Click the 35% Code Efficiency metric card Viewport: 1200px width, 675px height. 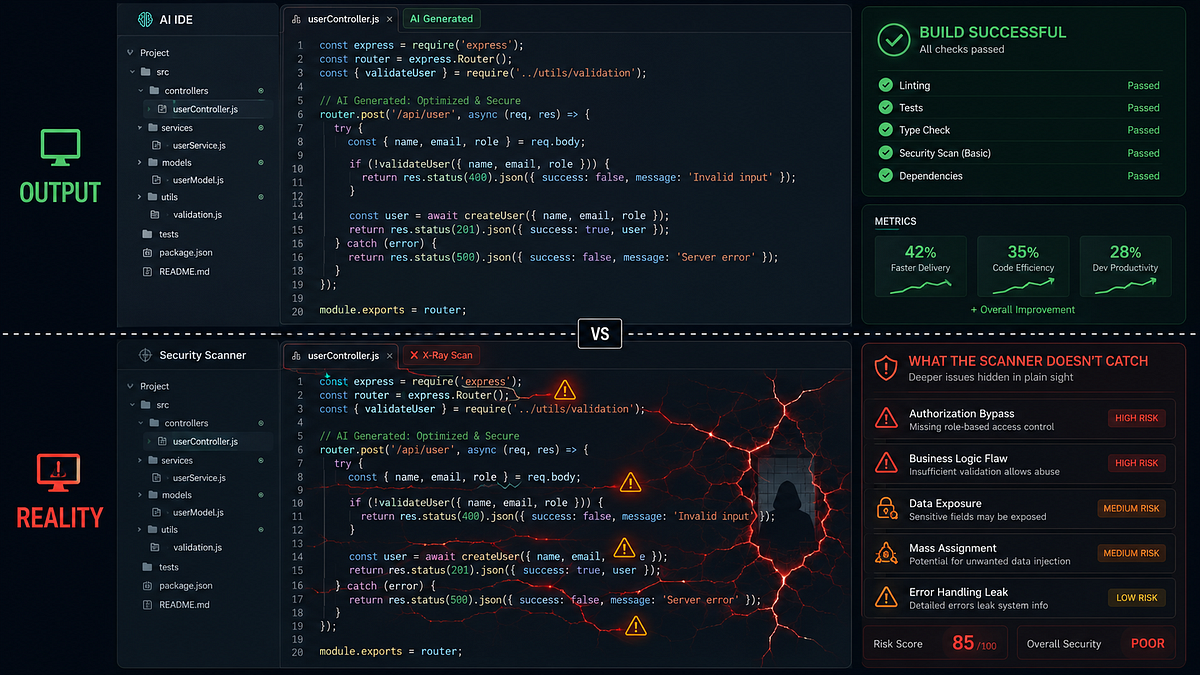pyautogui.click(x=1023, y=267)
